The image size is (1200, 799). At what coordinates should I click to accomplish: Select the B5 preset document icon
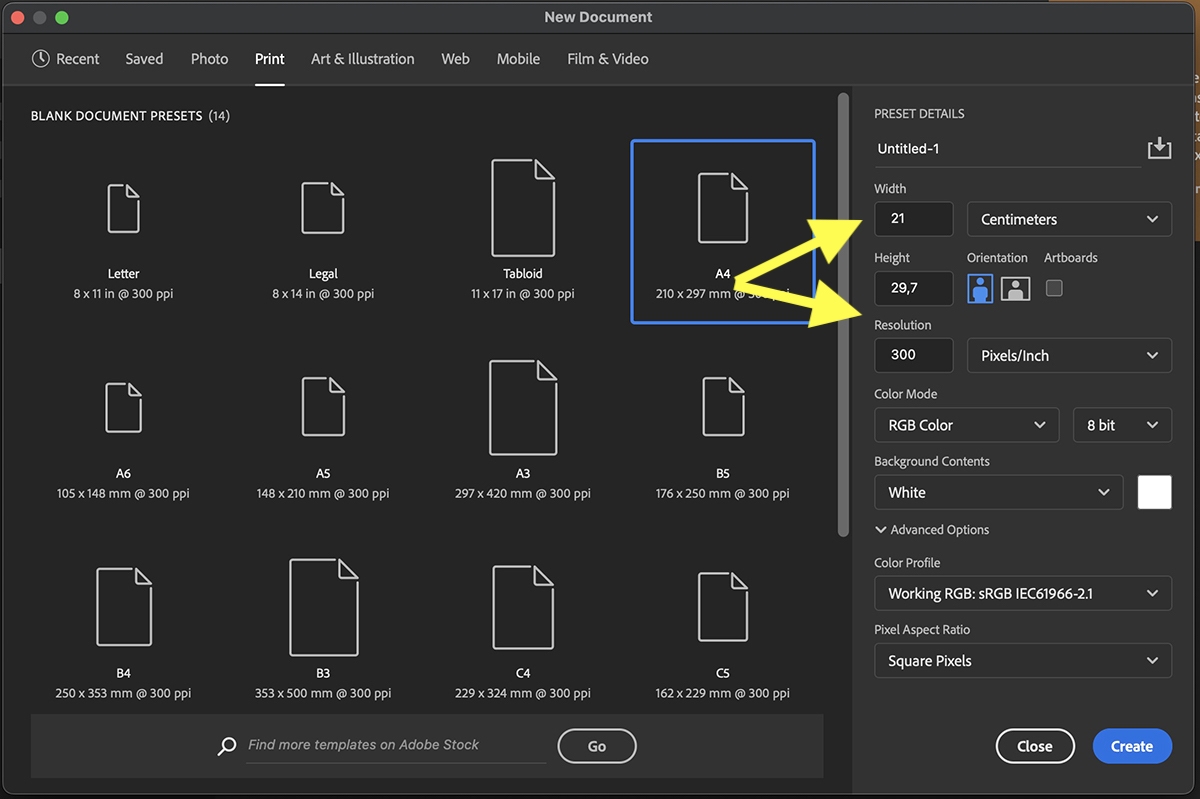click(x=723, y=406)
